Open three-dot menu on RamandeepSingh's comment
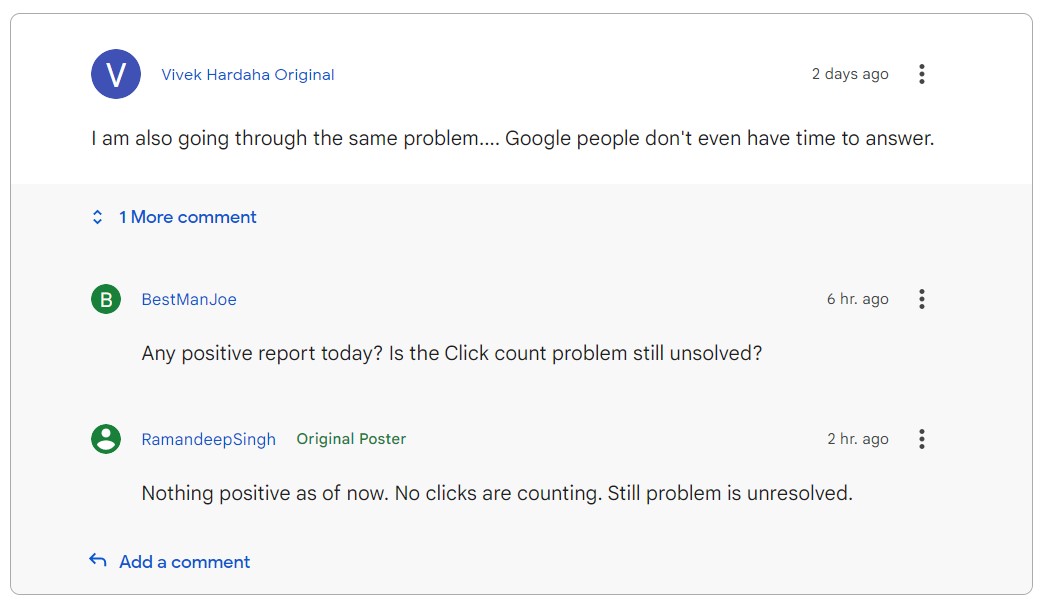Screen dimensions: 1063x612 coord(921,439)
